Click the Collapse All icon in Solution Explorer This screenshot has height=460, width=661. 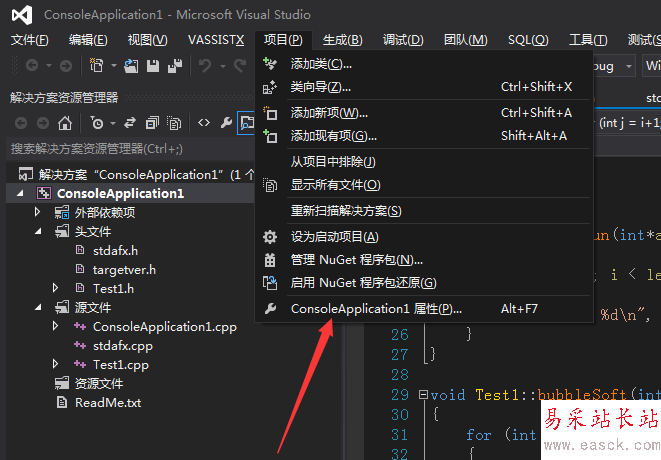pyautogui.click(x=152, y=123)
